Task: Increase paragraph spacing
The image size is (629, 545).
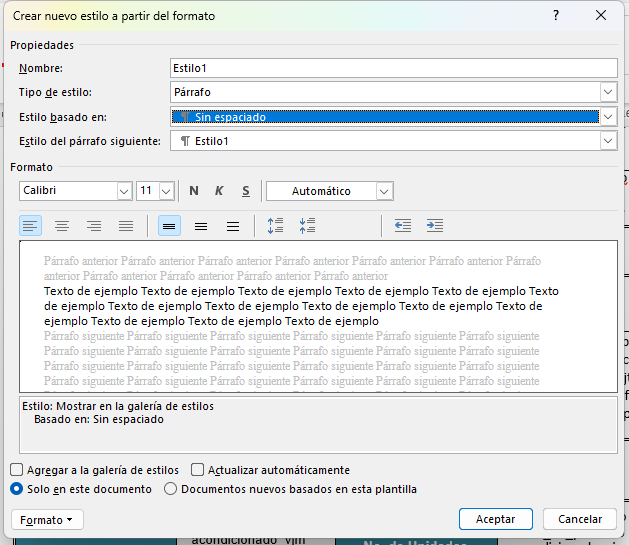Action: click(275, 226)
